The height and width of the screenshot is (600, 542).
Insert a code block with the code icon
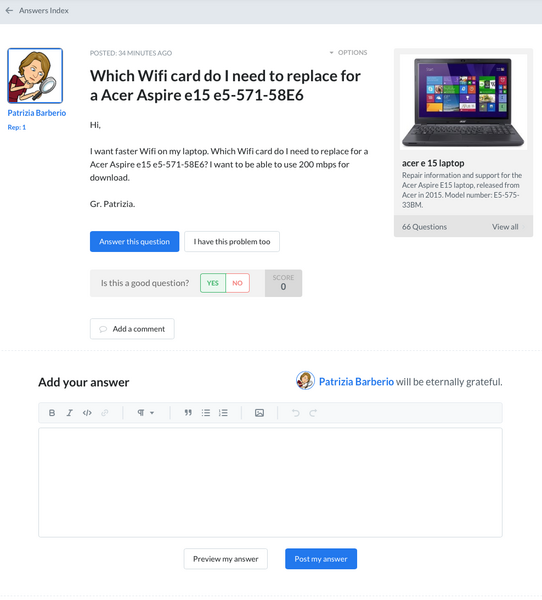point(87,412)
